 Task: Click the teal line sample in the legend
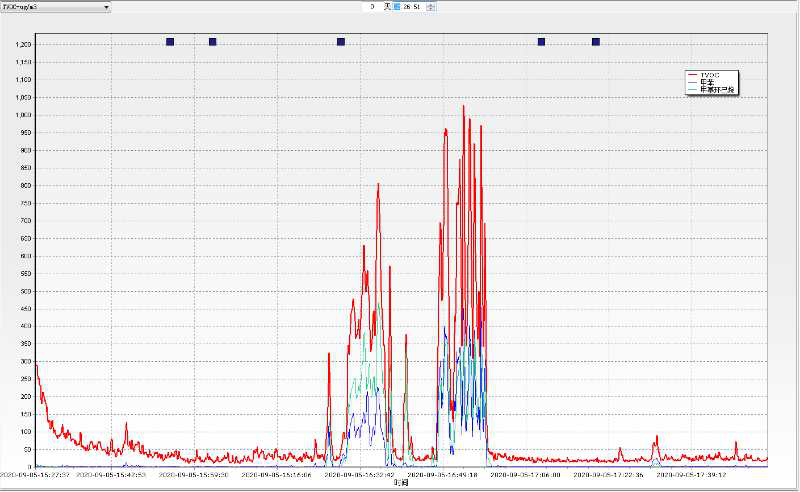(693, 89)
